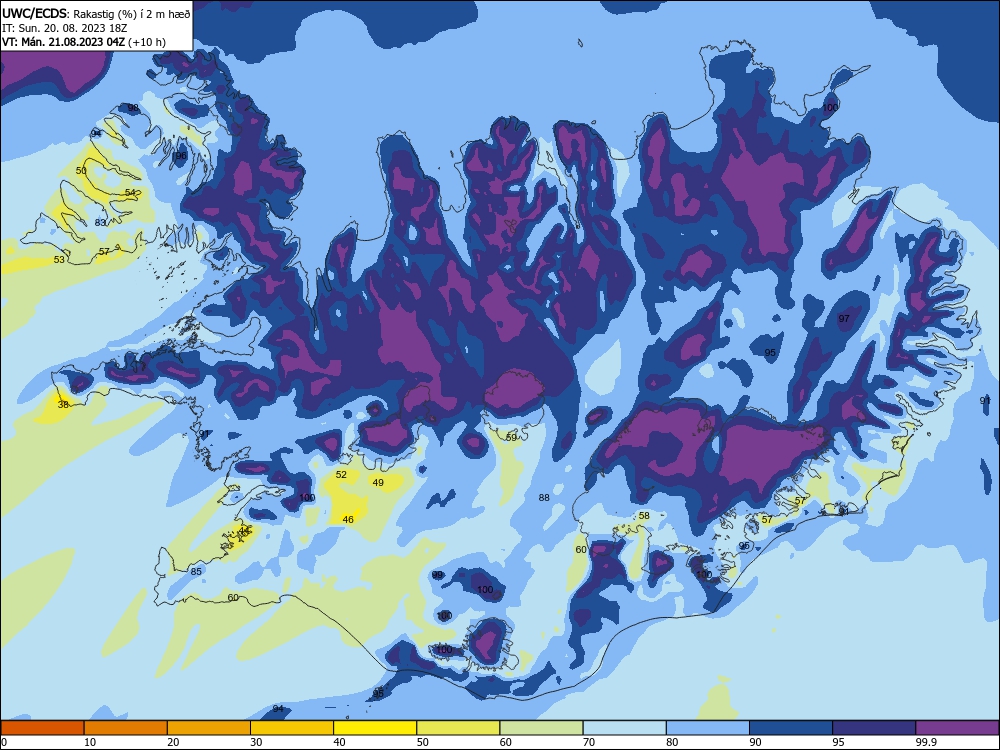Click the orange 10–20 legend swatch
1000x750 pixels.
tap(126, 728)
